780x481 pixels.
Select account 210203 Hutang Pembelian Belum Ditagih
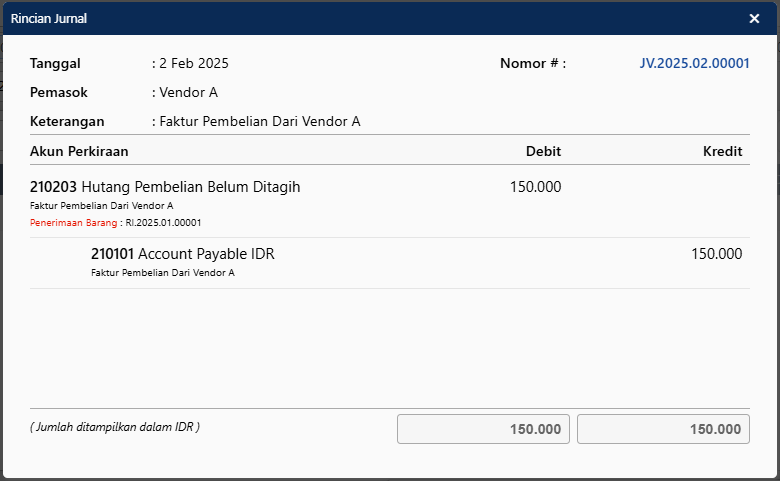pos(165,187)
